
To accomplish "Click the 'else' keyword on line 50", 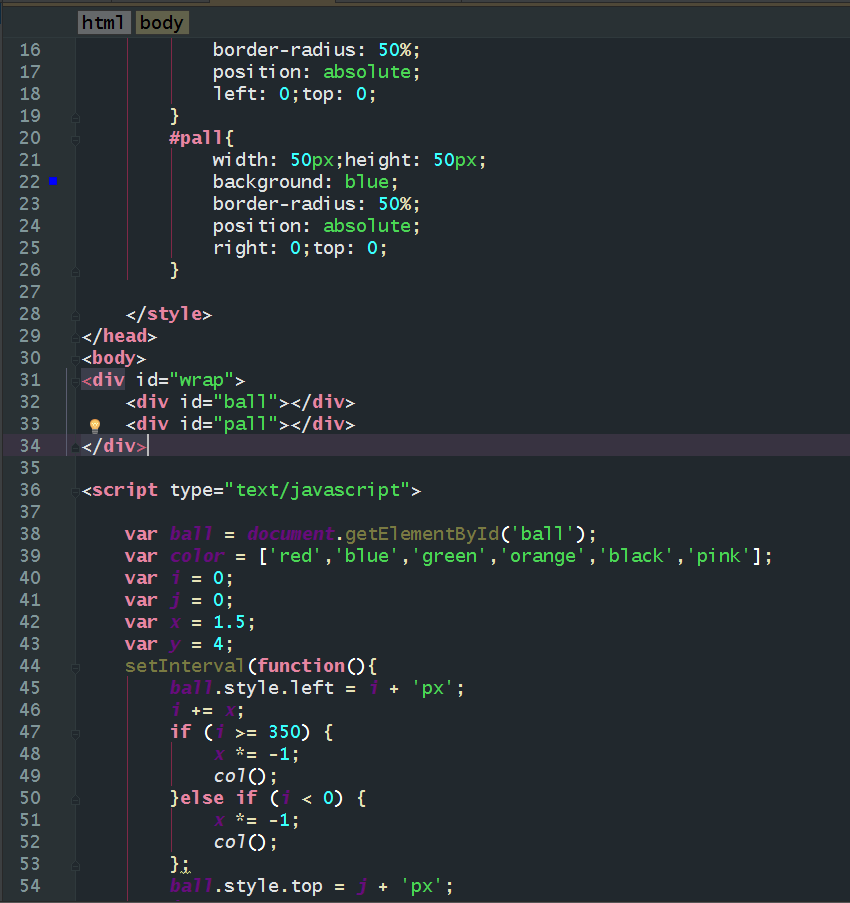I will pyautogui.click(x=202, y=798).
